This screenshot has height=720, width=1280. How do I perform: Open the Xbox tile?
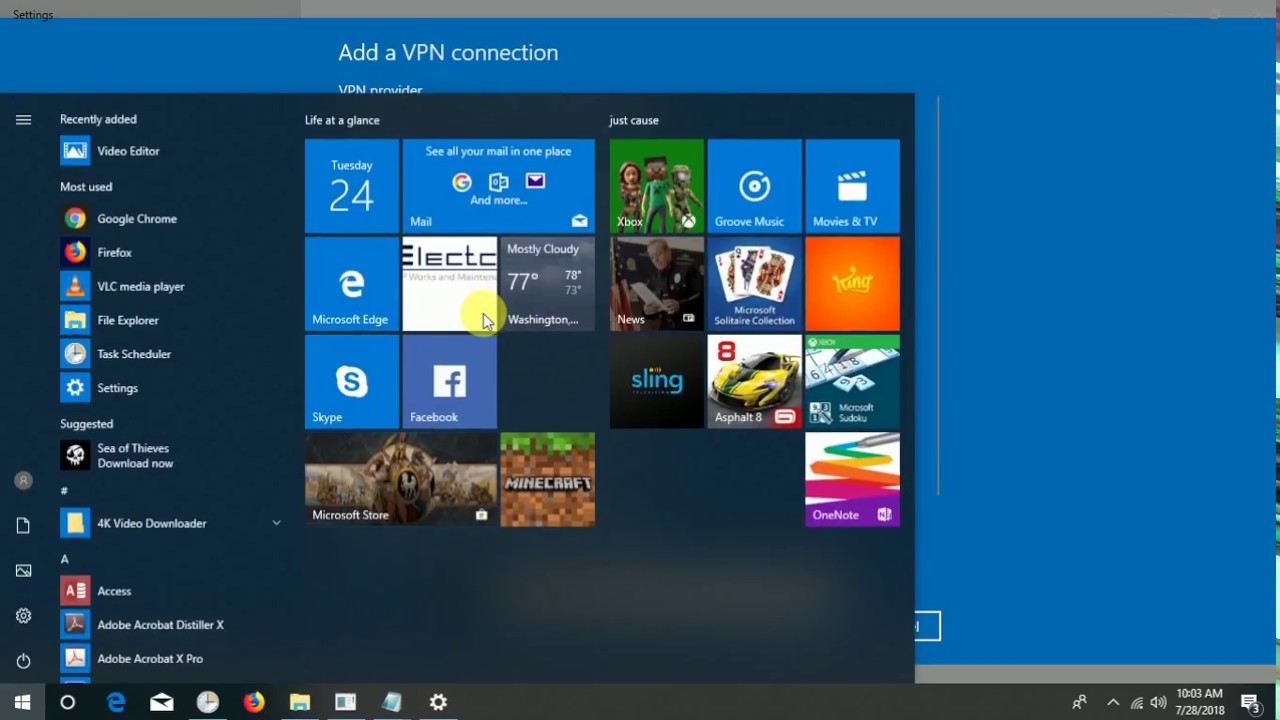tap(657, 186)
